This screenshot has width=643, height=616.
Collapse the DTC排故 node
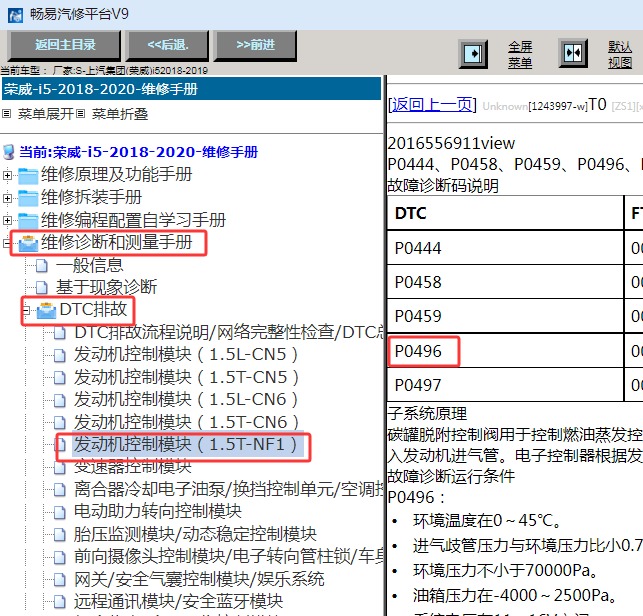point(26,310)
